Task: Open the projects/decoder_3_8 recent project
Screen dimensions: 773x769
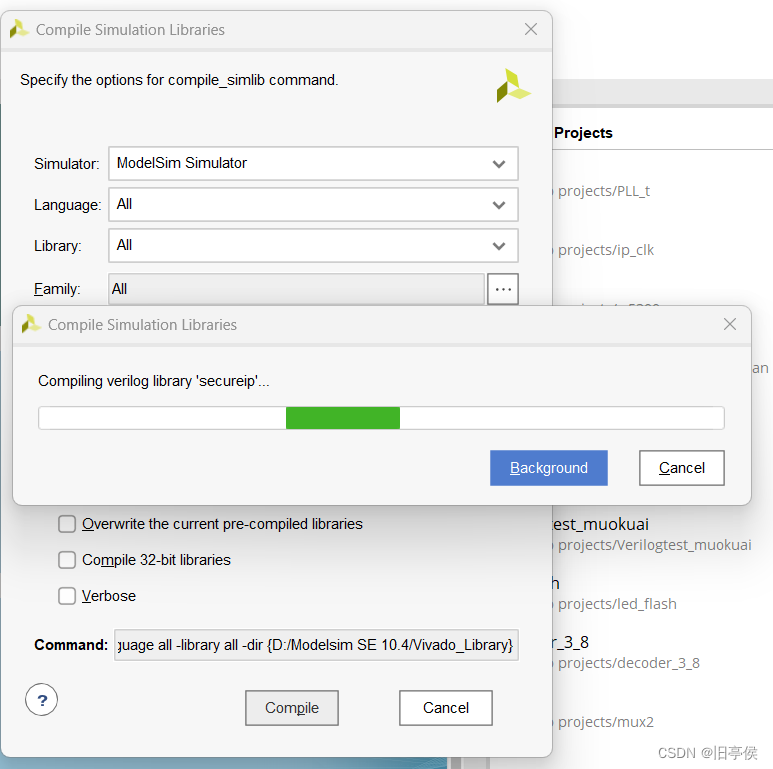Action: 628,663
